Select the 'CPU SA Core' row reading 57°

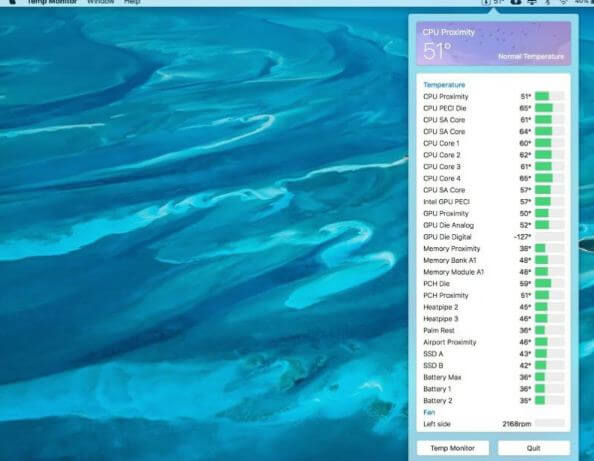(x=494, y=190)
